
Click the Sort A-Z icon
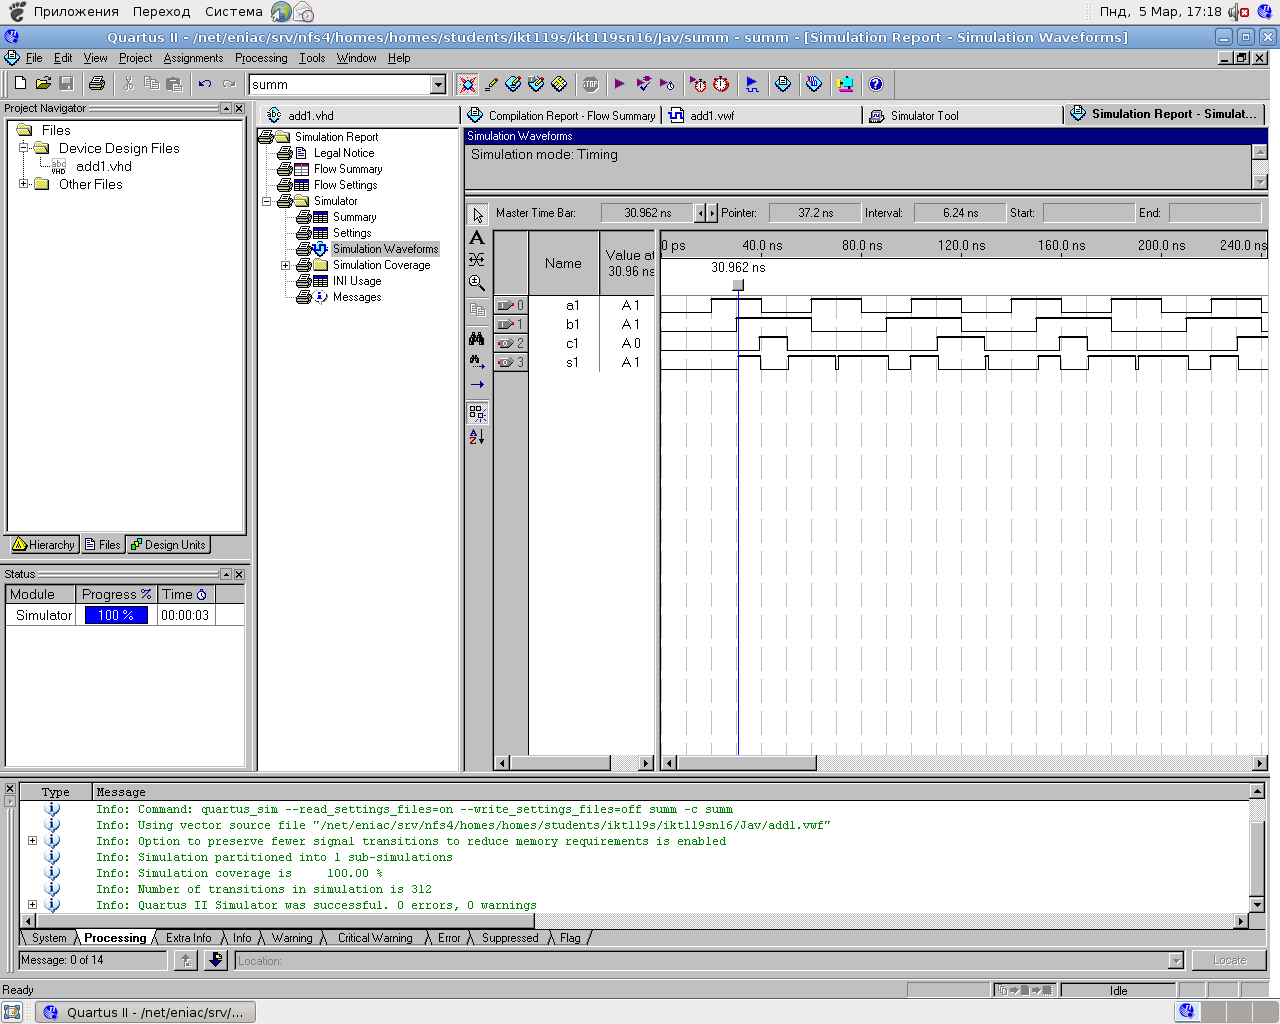pyautogui.click(x=477, y=436)
